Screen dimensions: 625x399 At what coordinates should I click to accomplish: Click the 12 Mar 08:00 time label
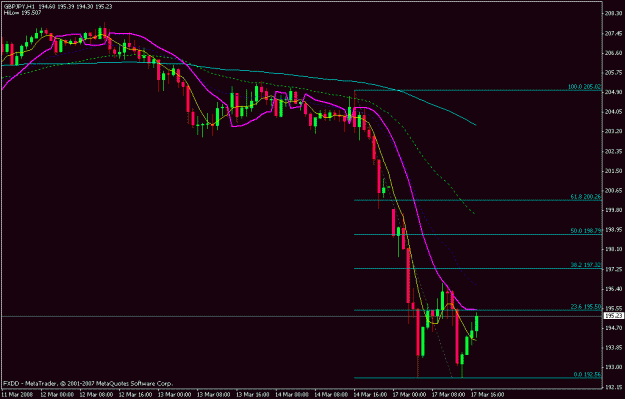point(96,395)
